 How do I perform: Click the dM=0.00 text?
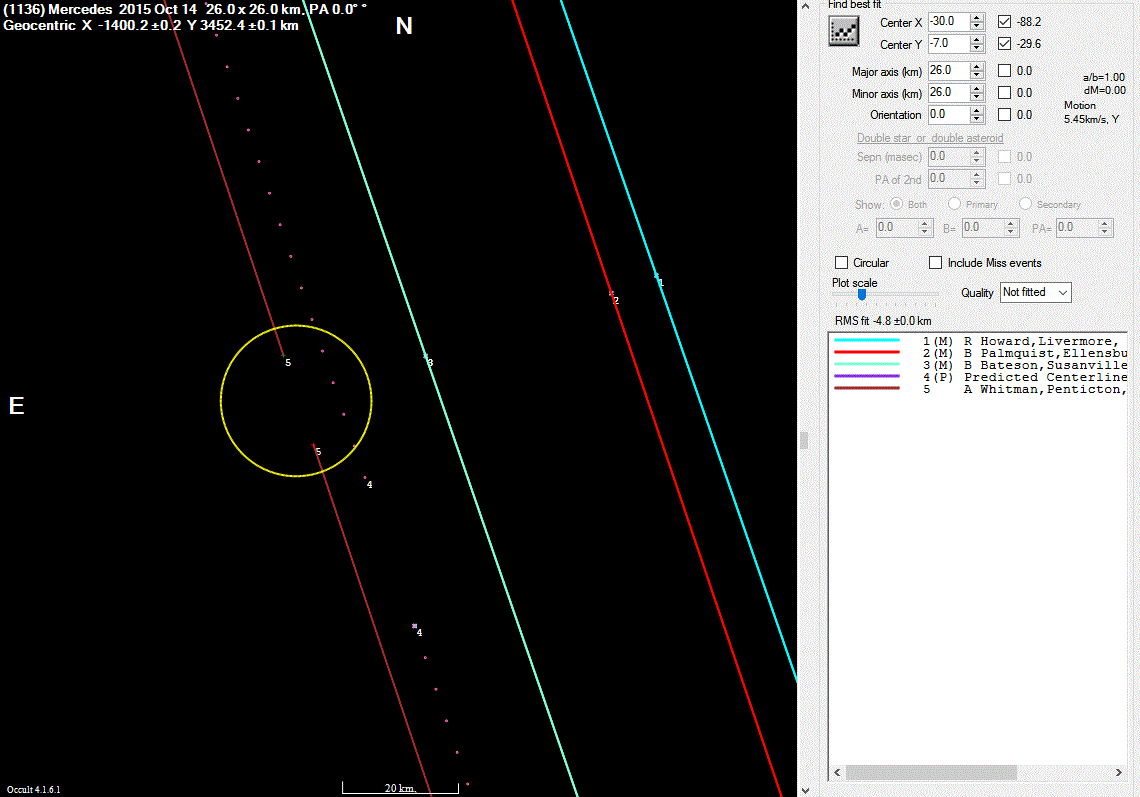click(1104, 90)
